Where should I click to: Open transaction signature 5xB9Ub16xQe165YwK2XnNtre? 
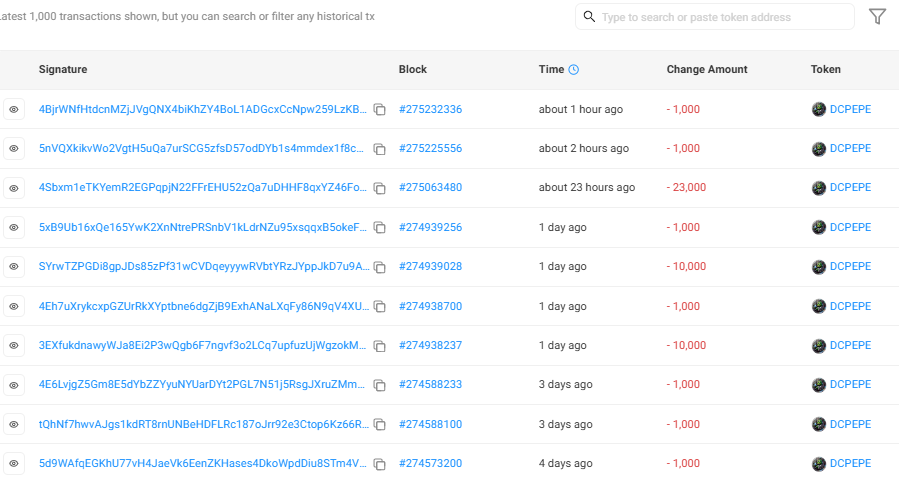(202, 227)
